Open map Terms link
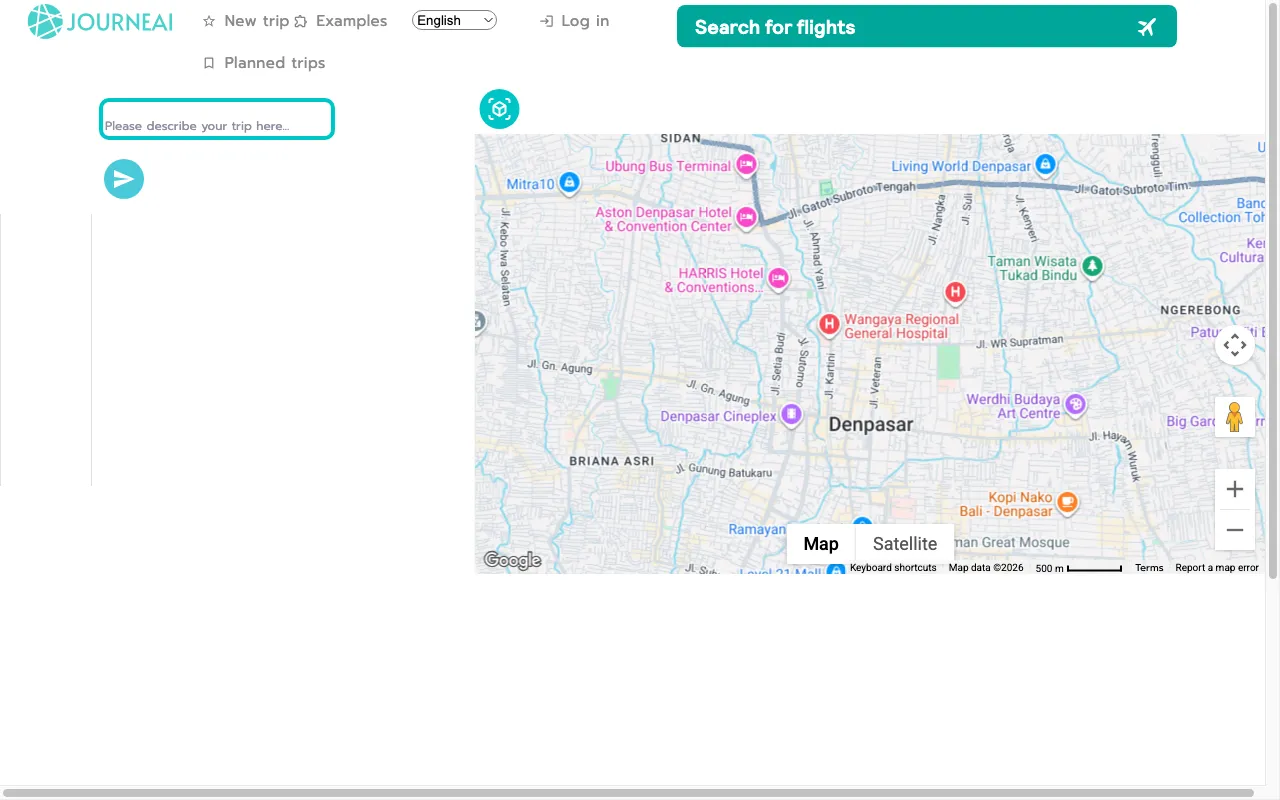 pyautogui.click(x=1149, y=568)
